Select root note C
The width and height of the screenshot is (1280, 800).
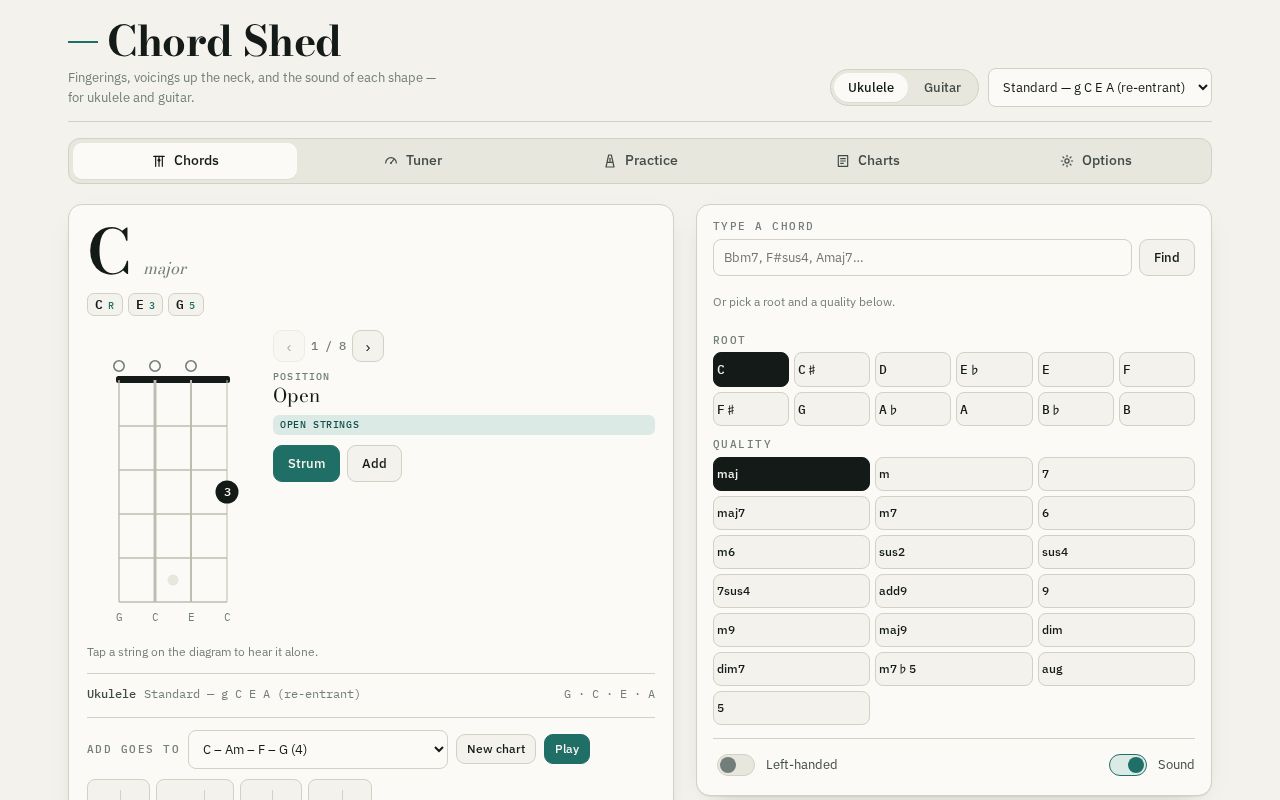[751, 370]
